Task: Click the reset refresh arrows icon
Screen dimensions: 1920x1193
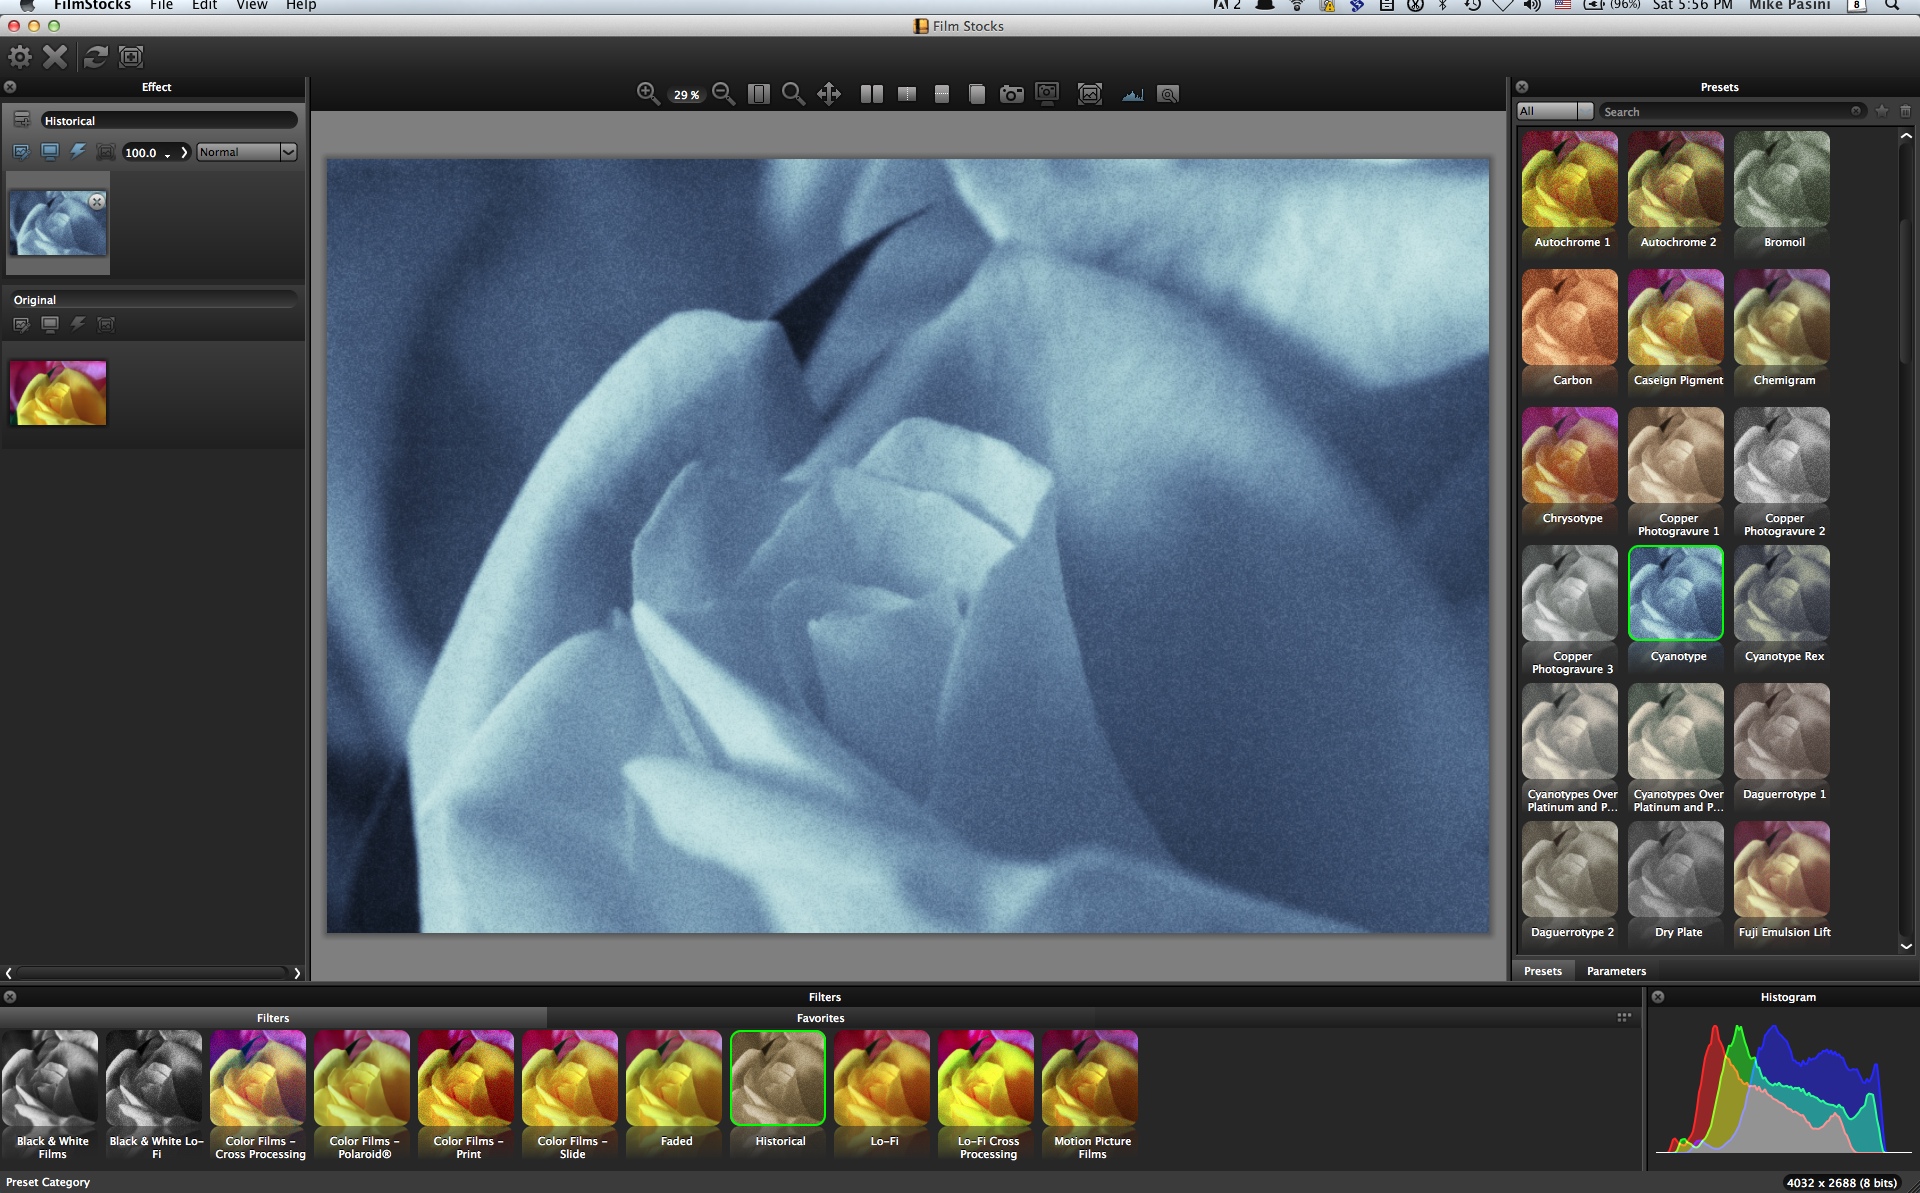Action: tap(95, 57)
